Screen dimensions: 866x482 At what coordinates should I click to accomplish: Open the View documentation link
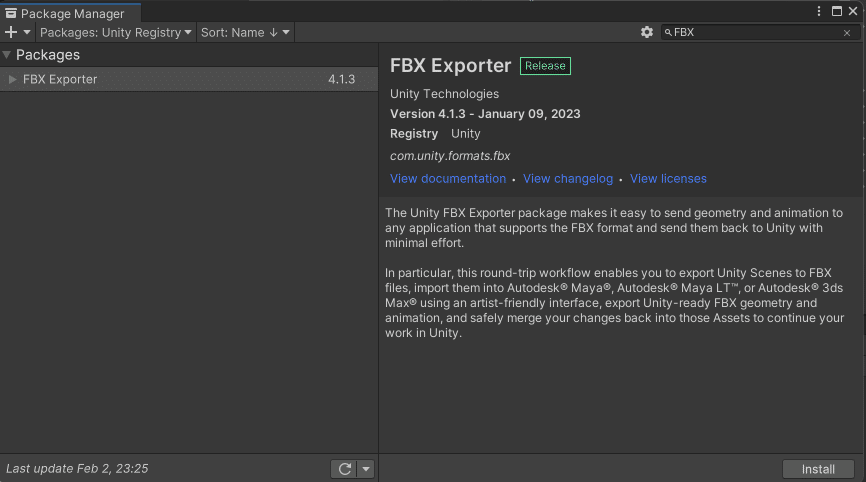pyautogui.click(x=448, y=179)
